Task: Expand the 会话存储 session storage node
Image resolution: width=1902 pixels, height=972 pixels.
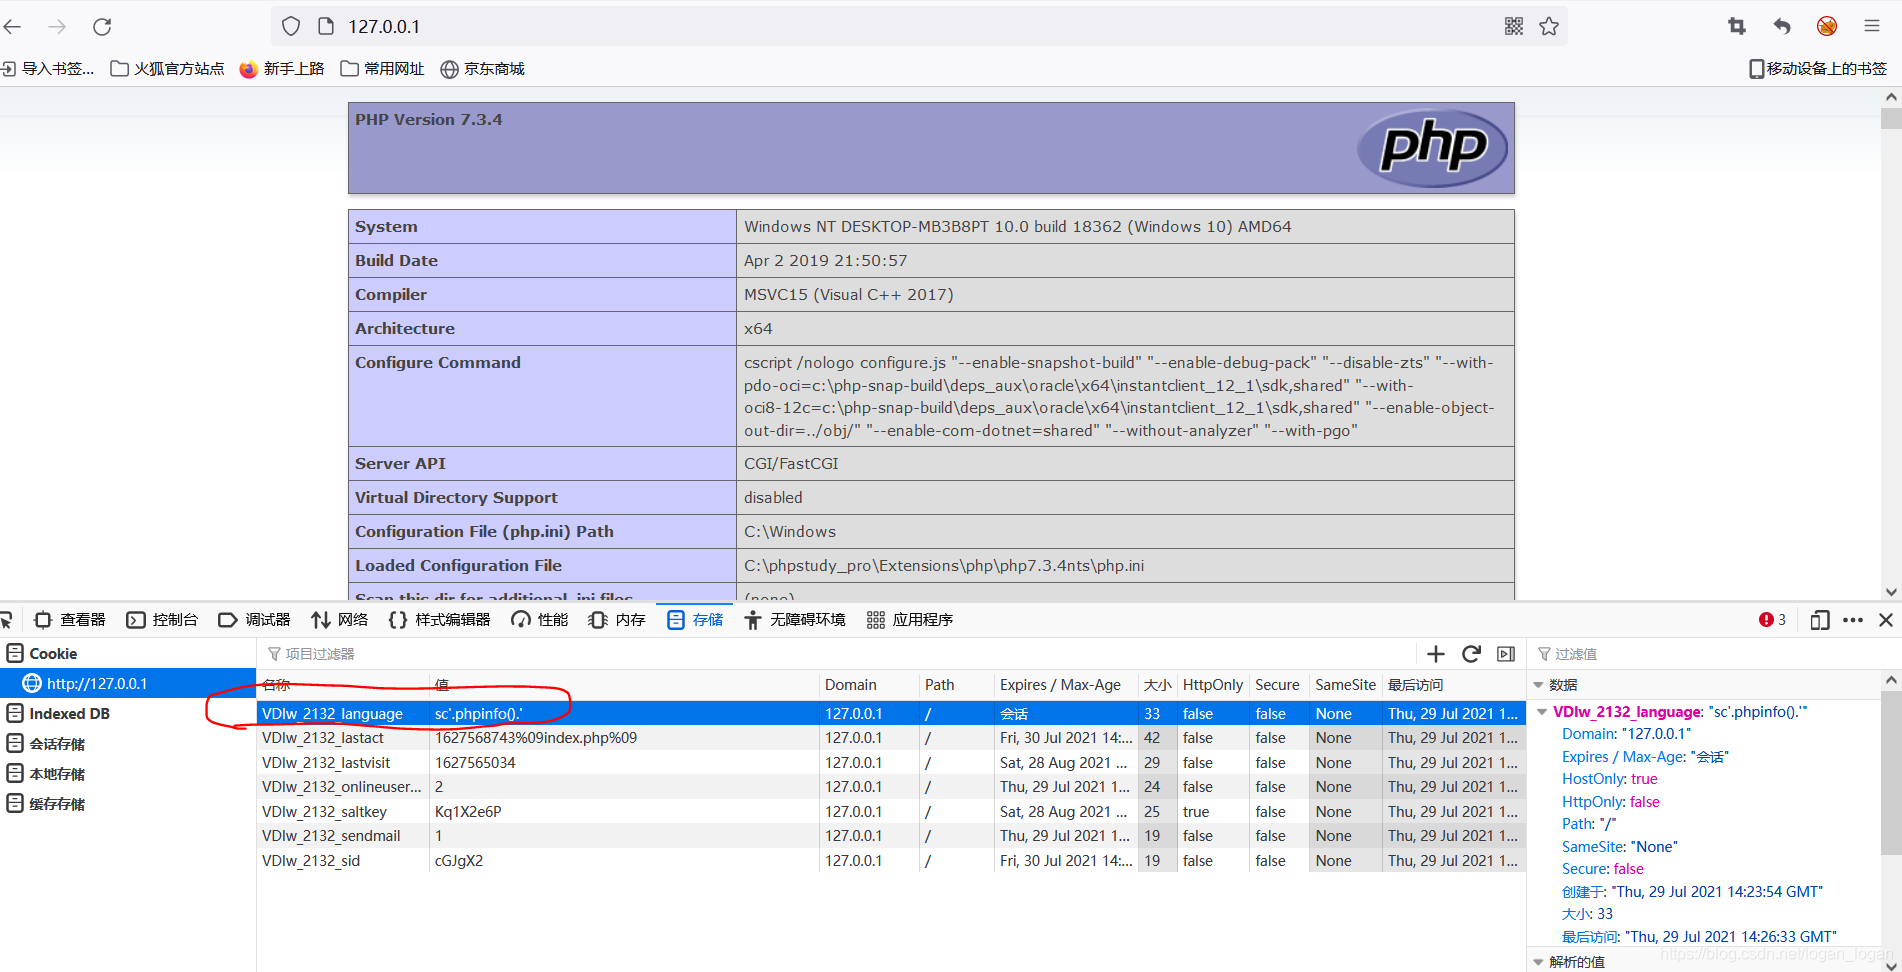Action: click(46, 743)
